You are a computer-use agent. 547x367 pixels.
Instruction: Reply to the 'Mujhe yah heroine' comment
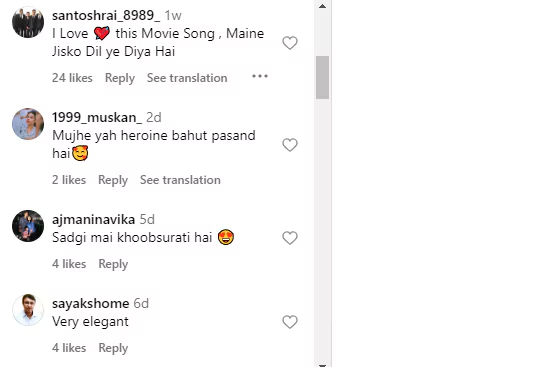[x=113, y=180]
